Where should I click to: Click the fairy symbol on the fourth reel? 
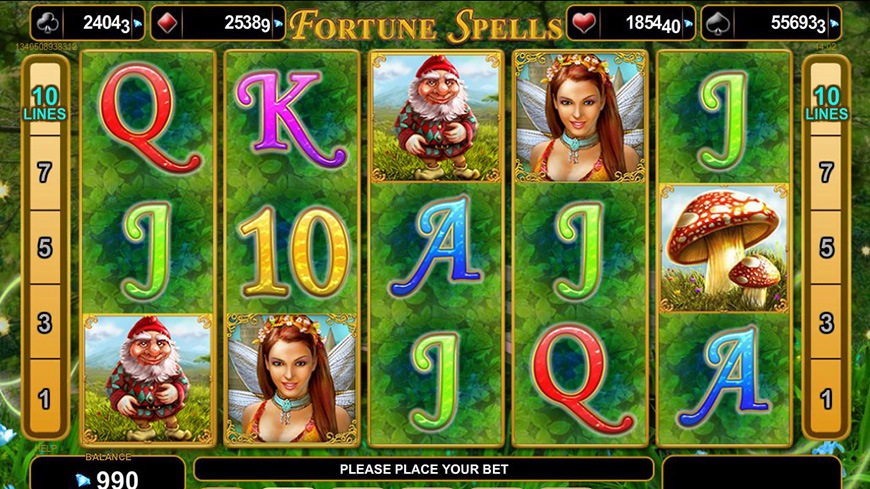(x=580, y=117)
